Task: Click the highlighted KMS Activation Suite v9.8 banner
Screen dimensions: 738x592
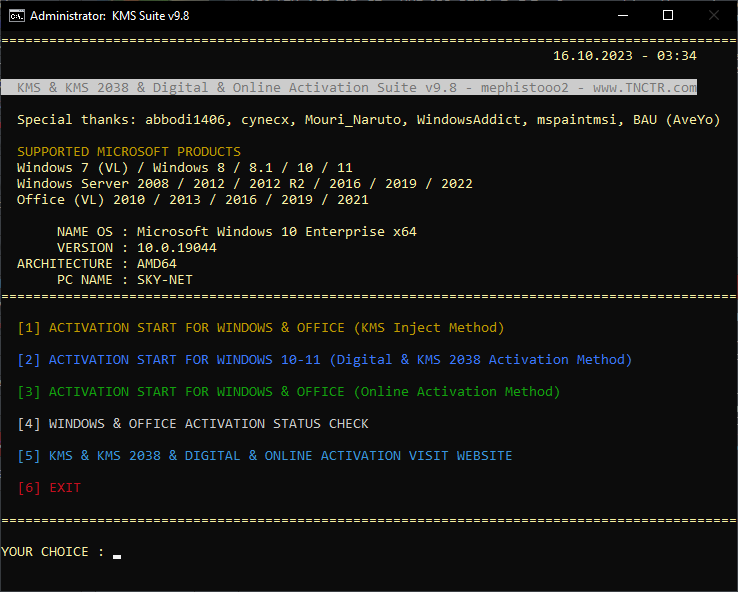Action: [x=349, y=88]
